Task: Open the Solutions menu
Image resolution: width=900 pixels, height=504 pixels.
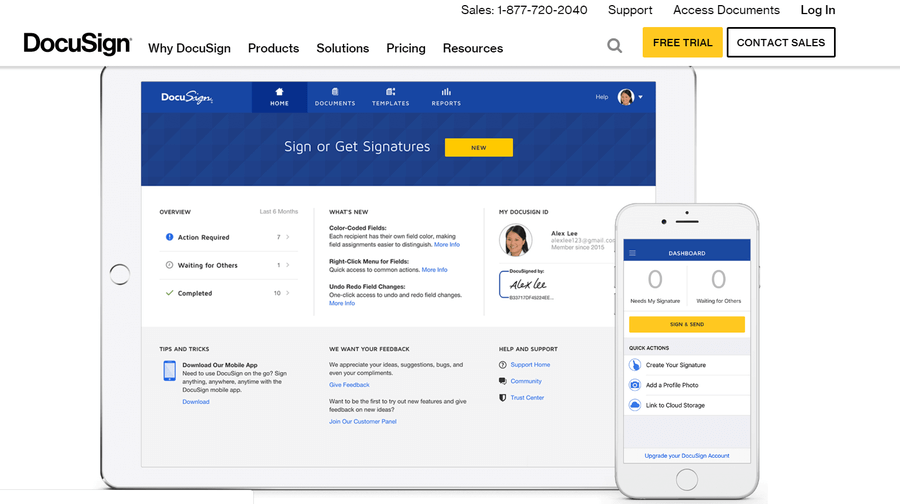Action: (x=343, y=48)
